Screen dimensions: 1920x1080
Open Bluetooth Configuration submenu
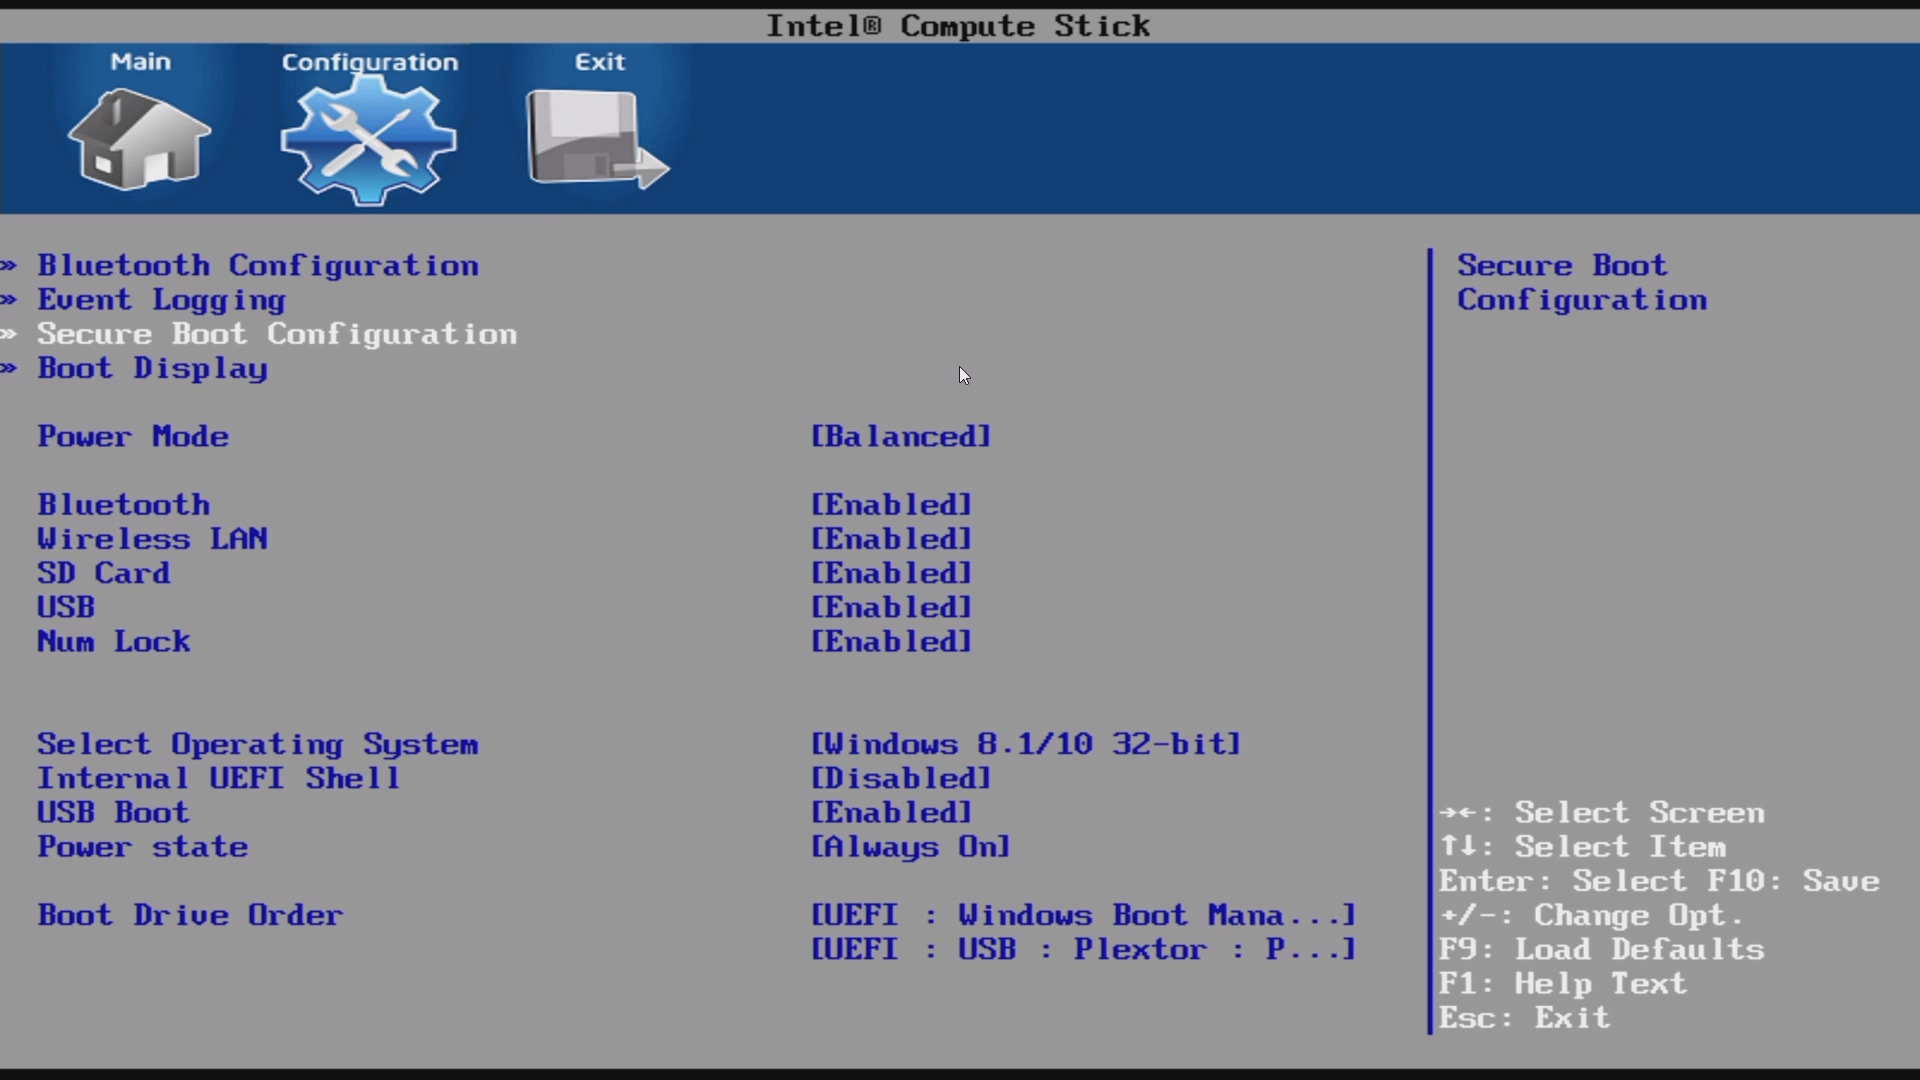(x=258, y=266)
